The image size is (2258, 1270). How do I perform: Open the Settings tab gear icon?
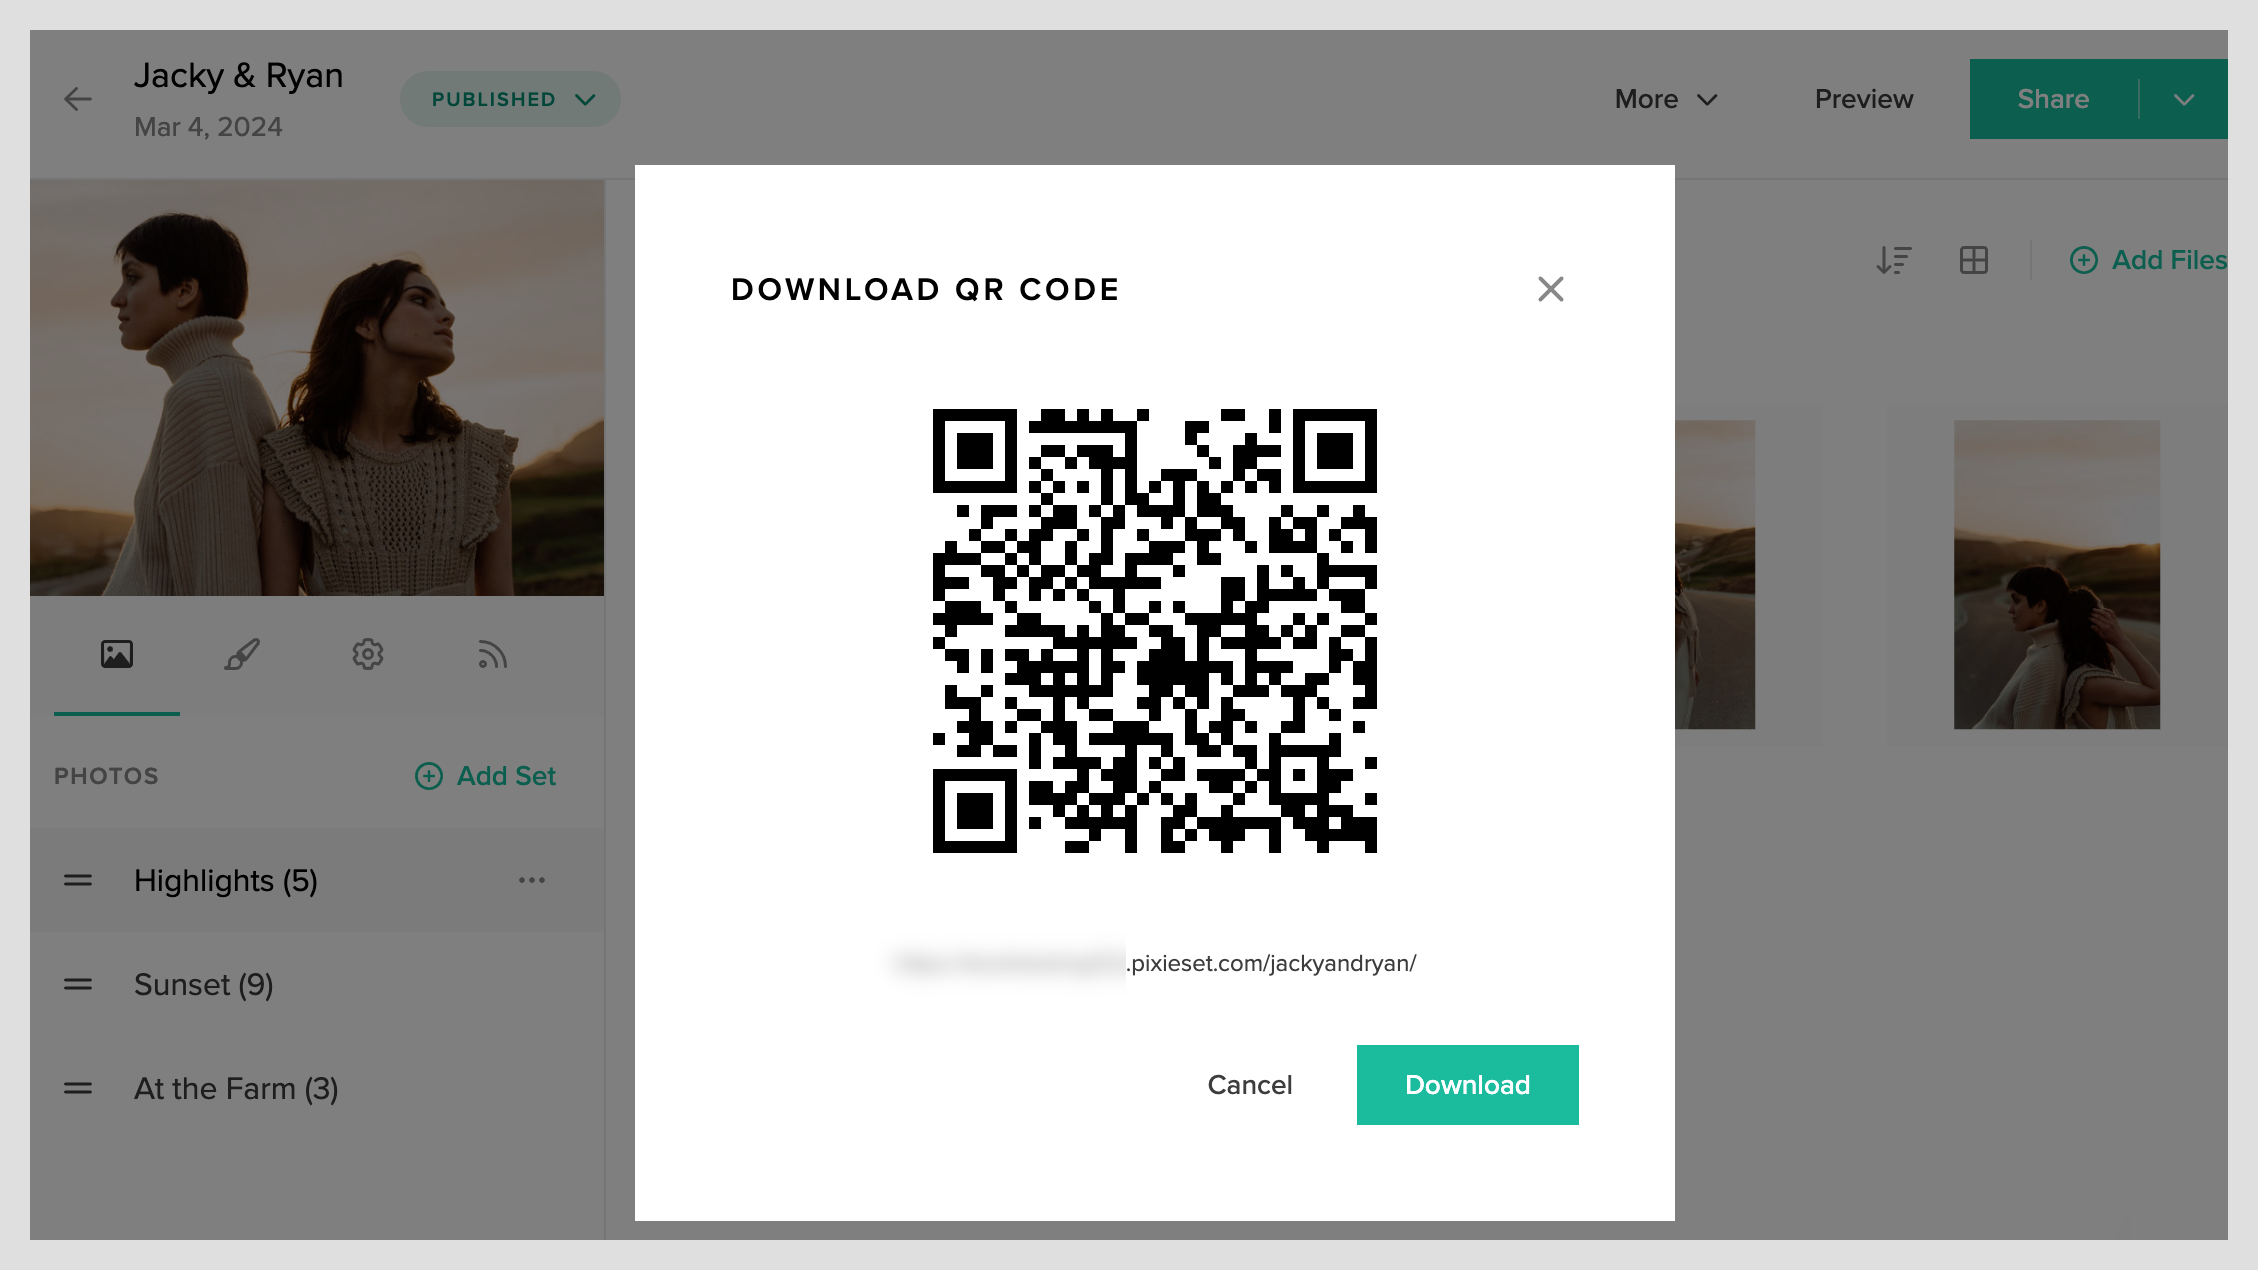tap(368, 654)
